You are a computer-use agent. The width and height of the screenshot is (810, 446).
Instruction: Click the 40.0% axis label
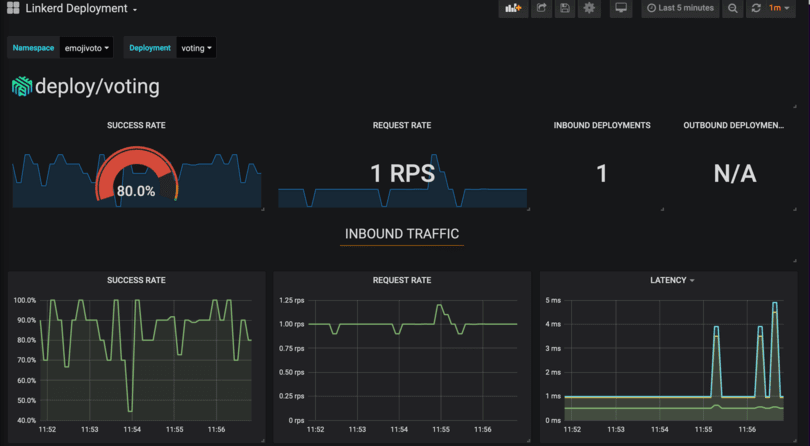[x=26, y=420]
